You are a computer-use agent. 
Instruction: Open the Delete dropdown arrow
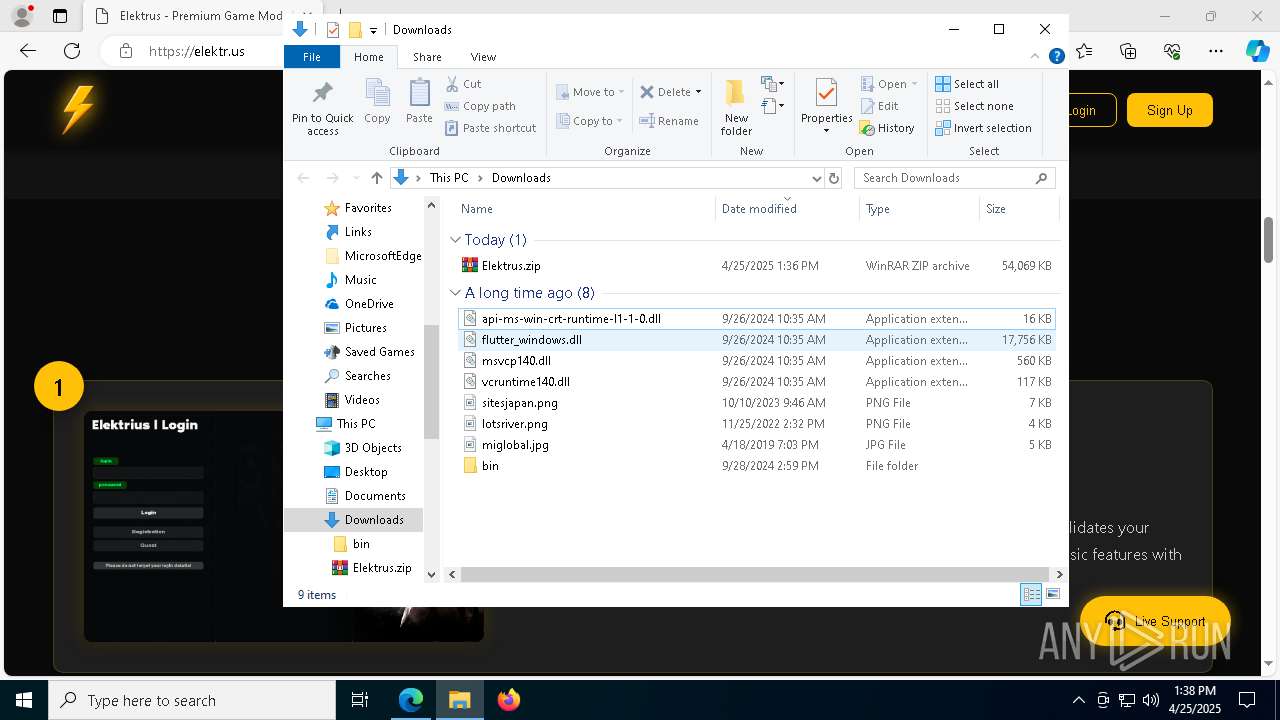tap(698, 92)
